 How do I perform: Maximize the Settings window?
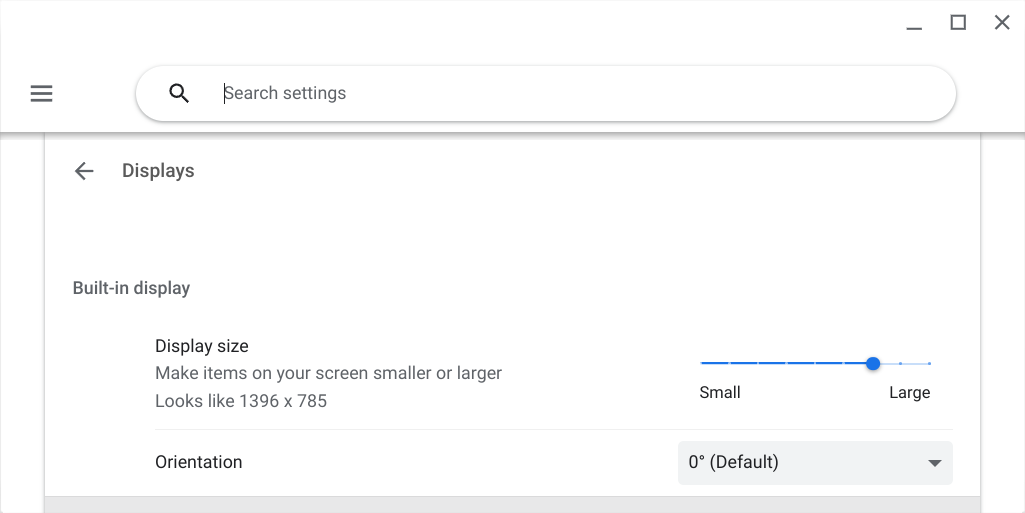[x=958, y=23]
